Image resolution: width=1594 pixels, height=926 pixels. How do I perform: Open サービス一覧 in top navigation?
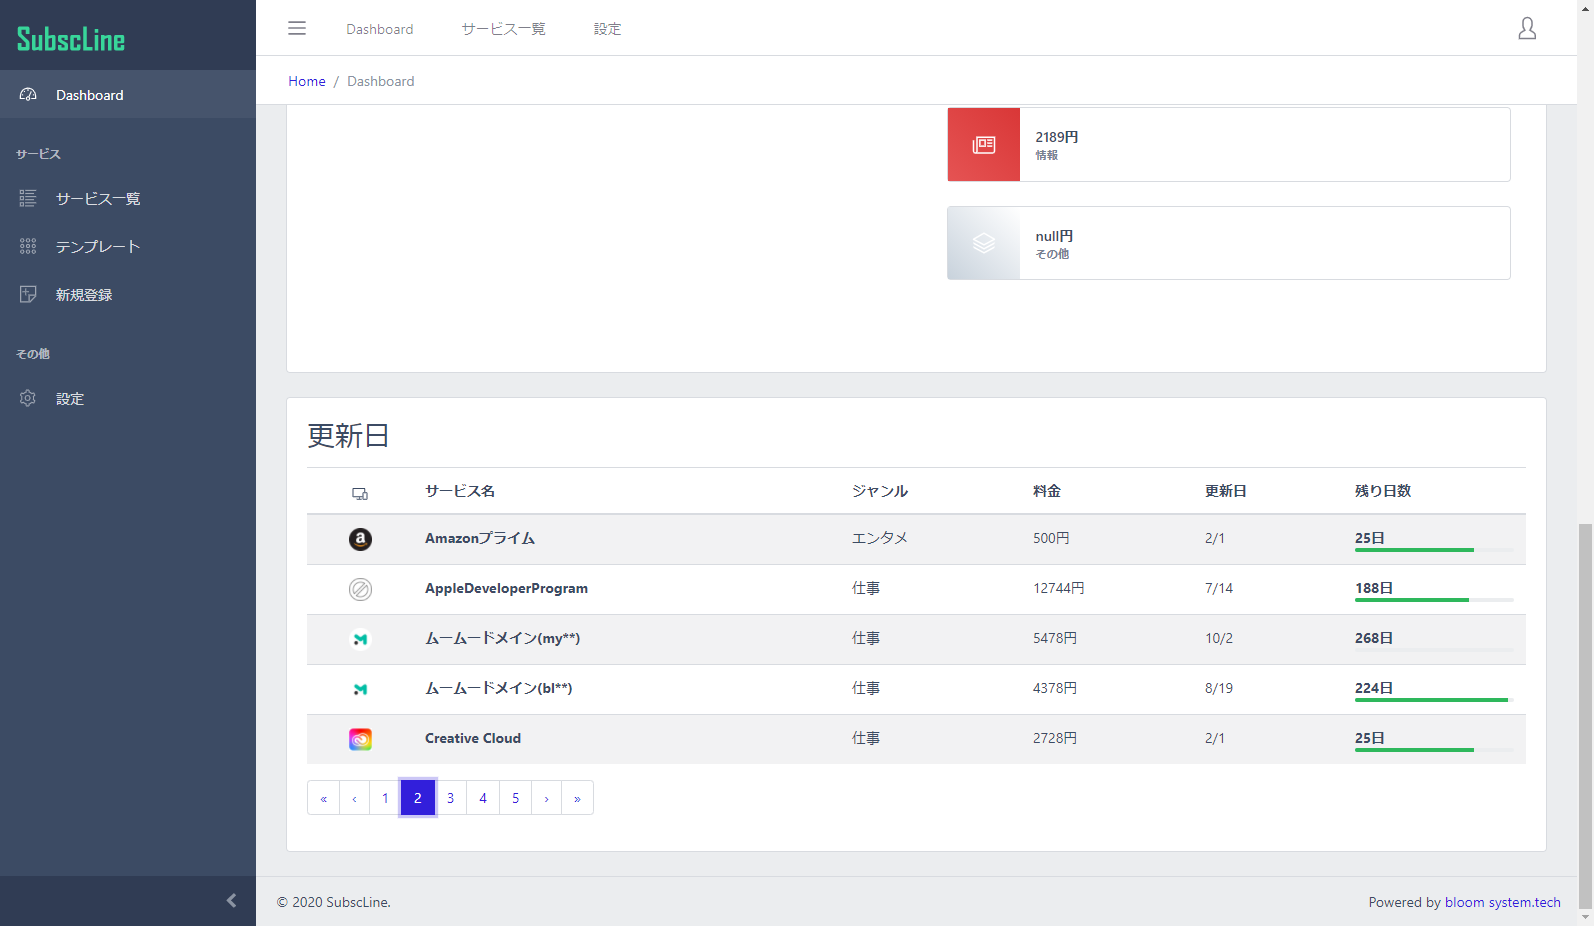[503, 29]
